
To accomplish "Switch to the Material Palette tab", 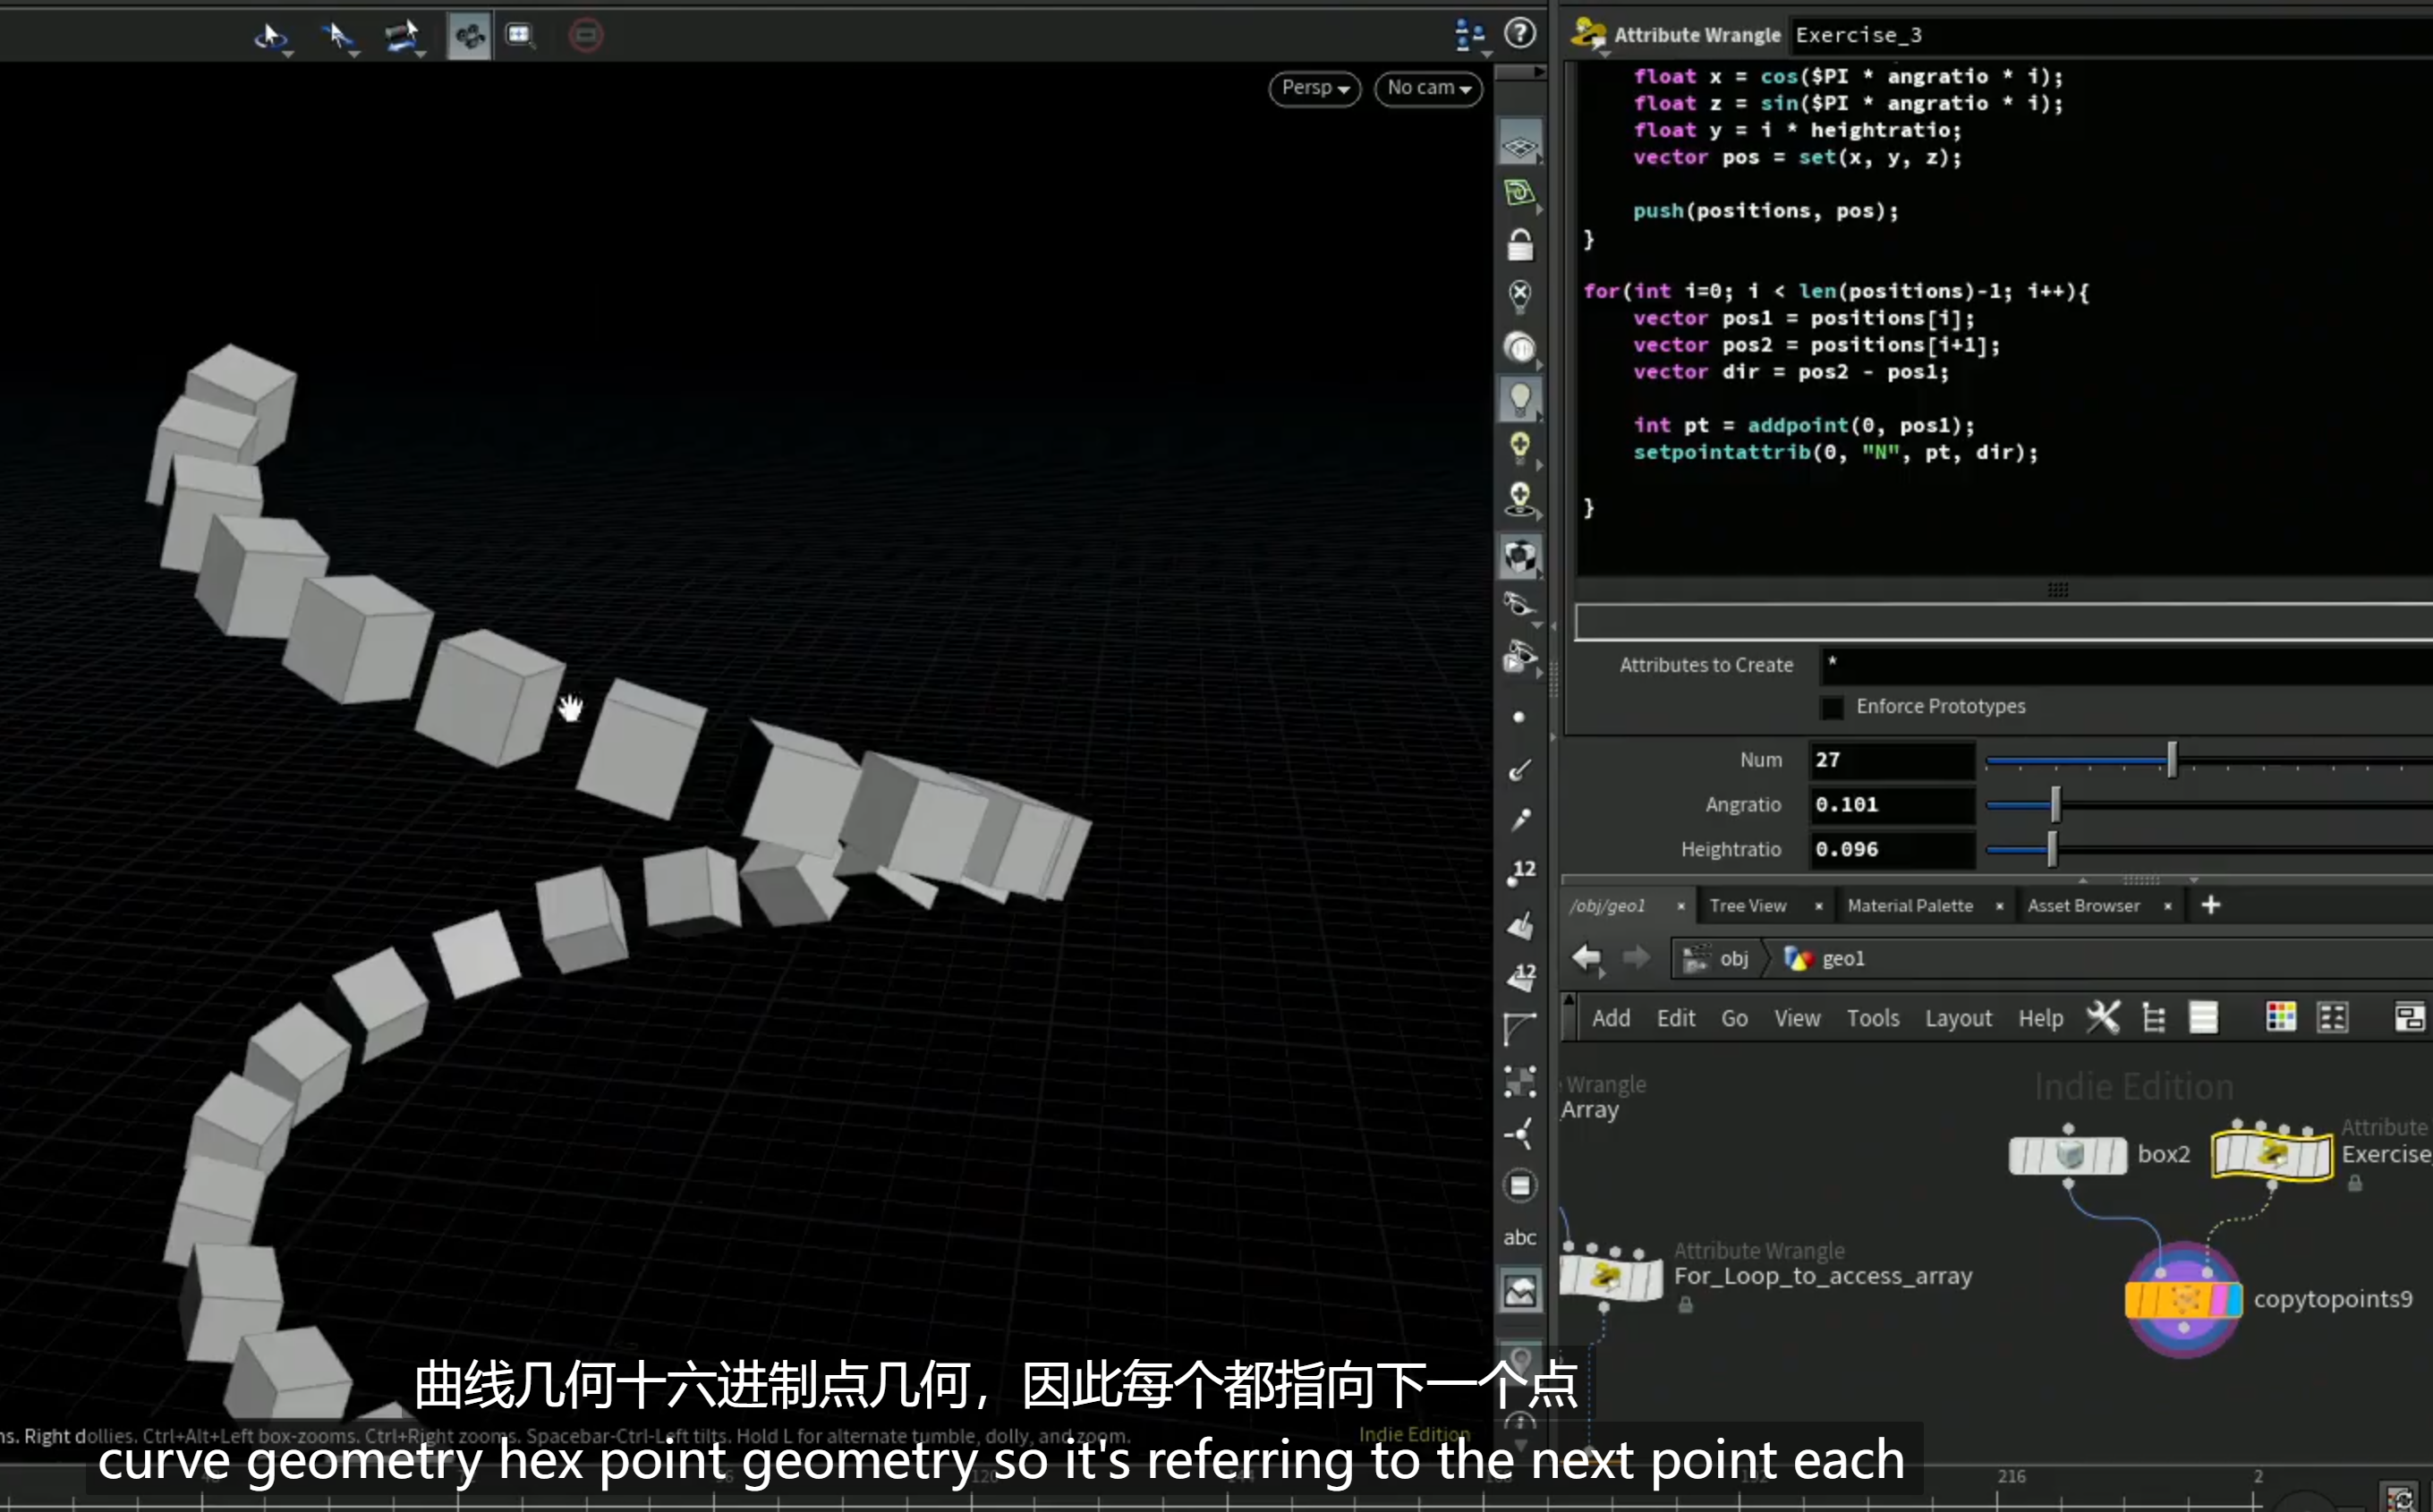I will pyautogui.click(x=1910, y=906).
